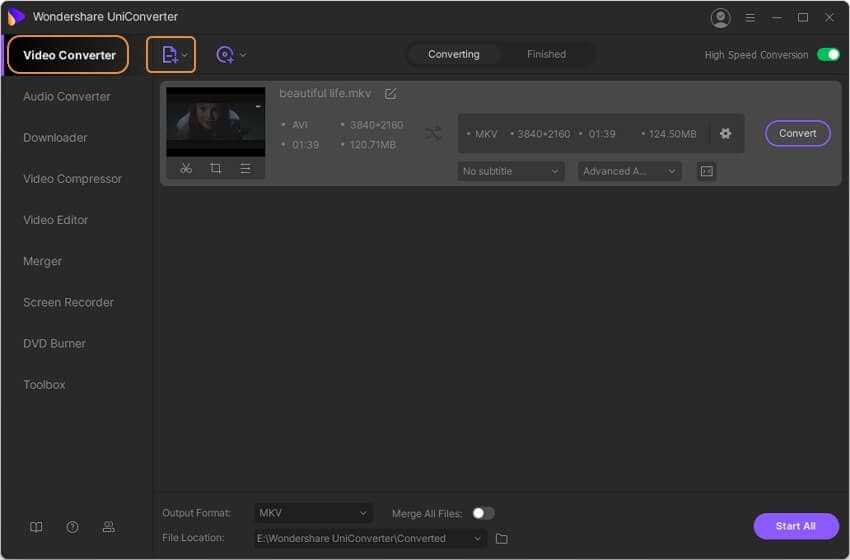This screenshot has height=560, width=850.
Task: Expand the No subtitle dropdown
Action: [511, 171]
